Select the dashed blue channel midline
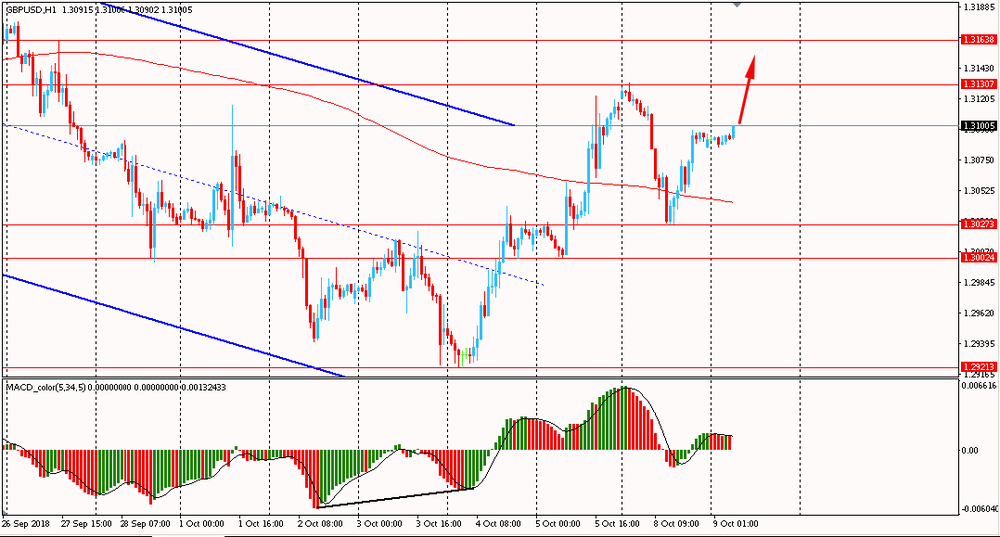 [273, 205]
